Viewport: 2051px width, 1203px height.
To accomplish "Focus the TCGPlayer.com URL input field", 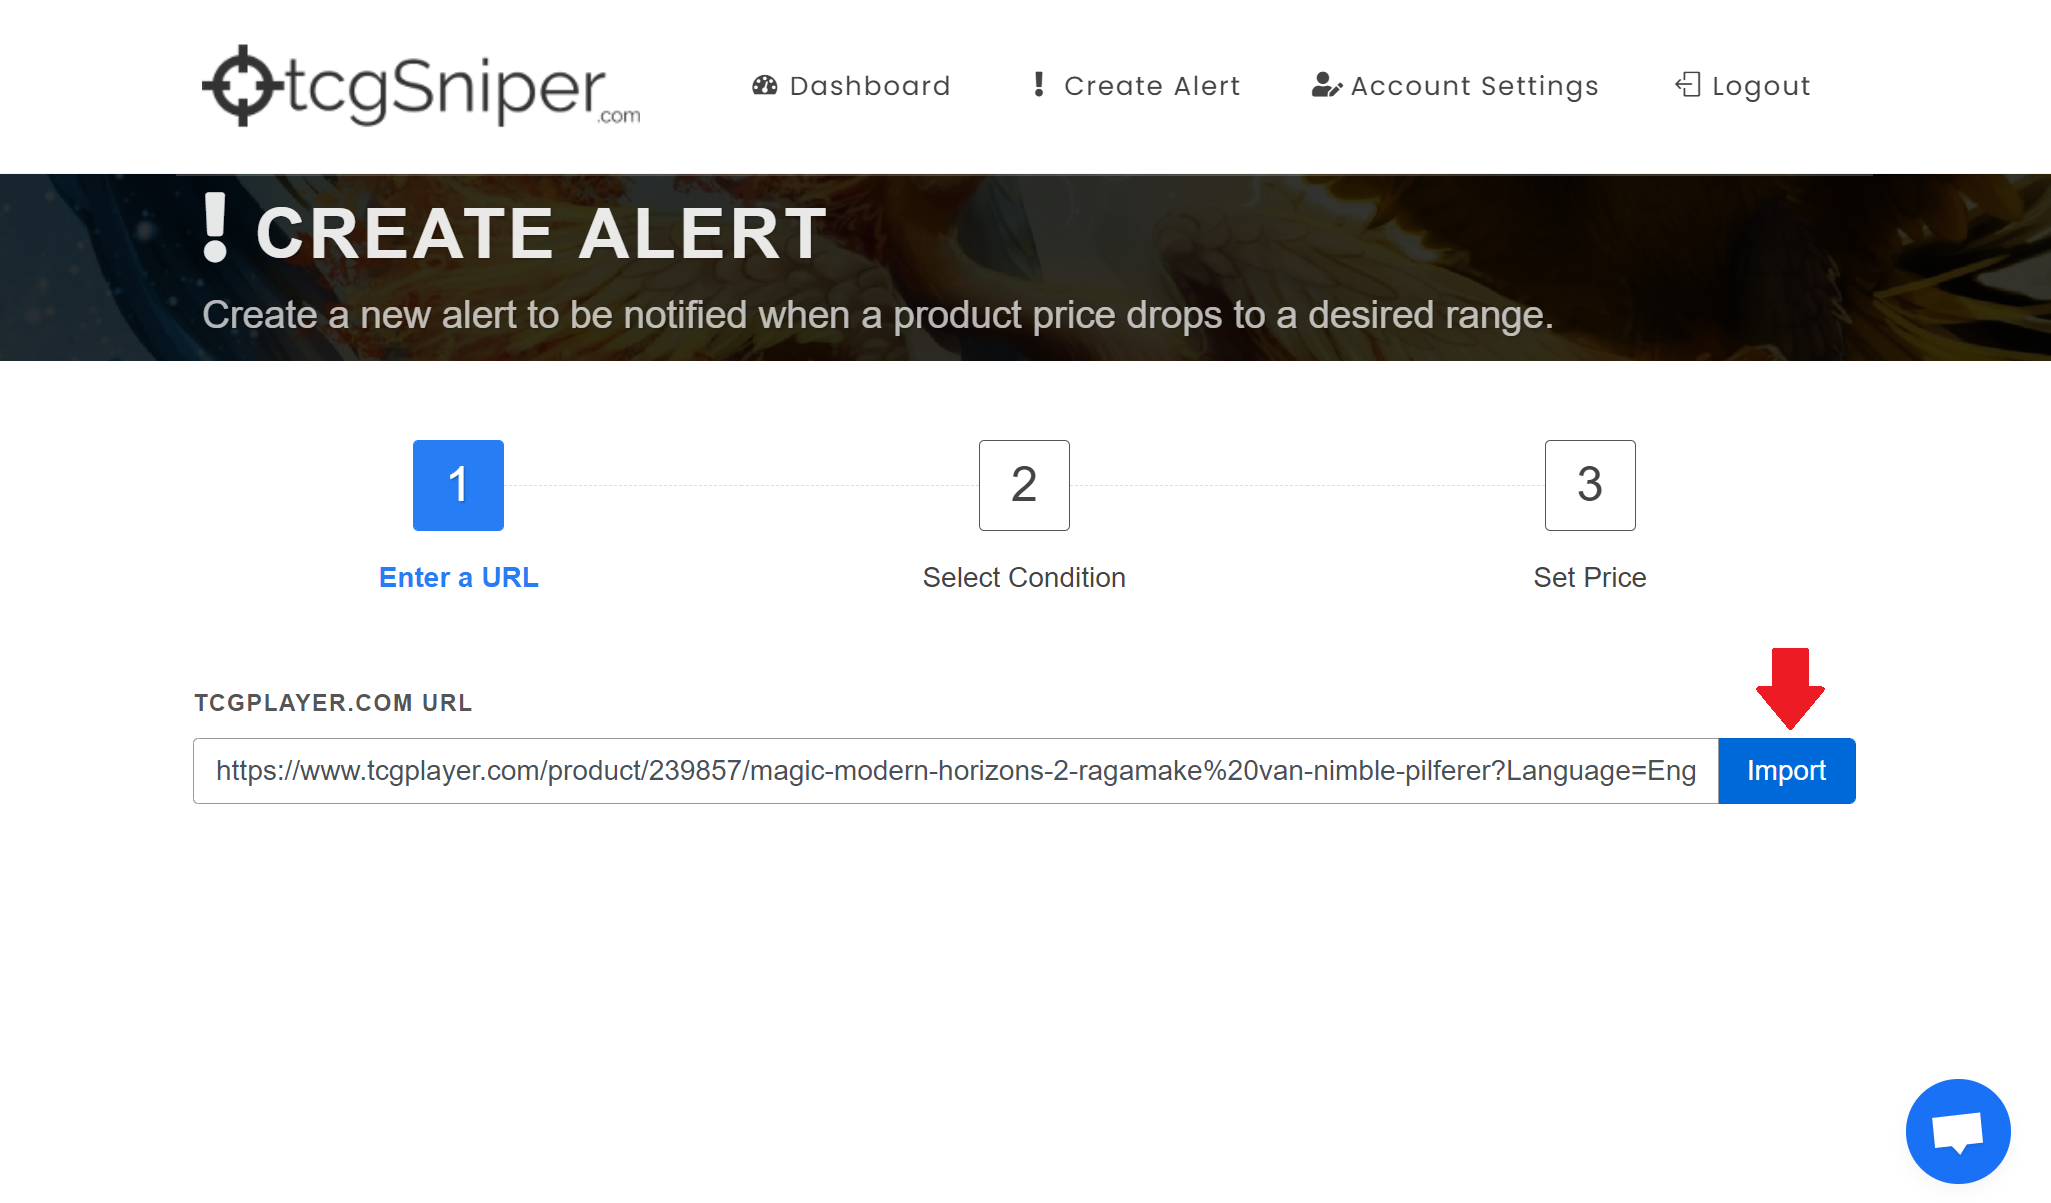I will (956, 771).
